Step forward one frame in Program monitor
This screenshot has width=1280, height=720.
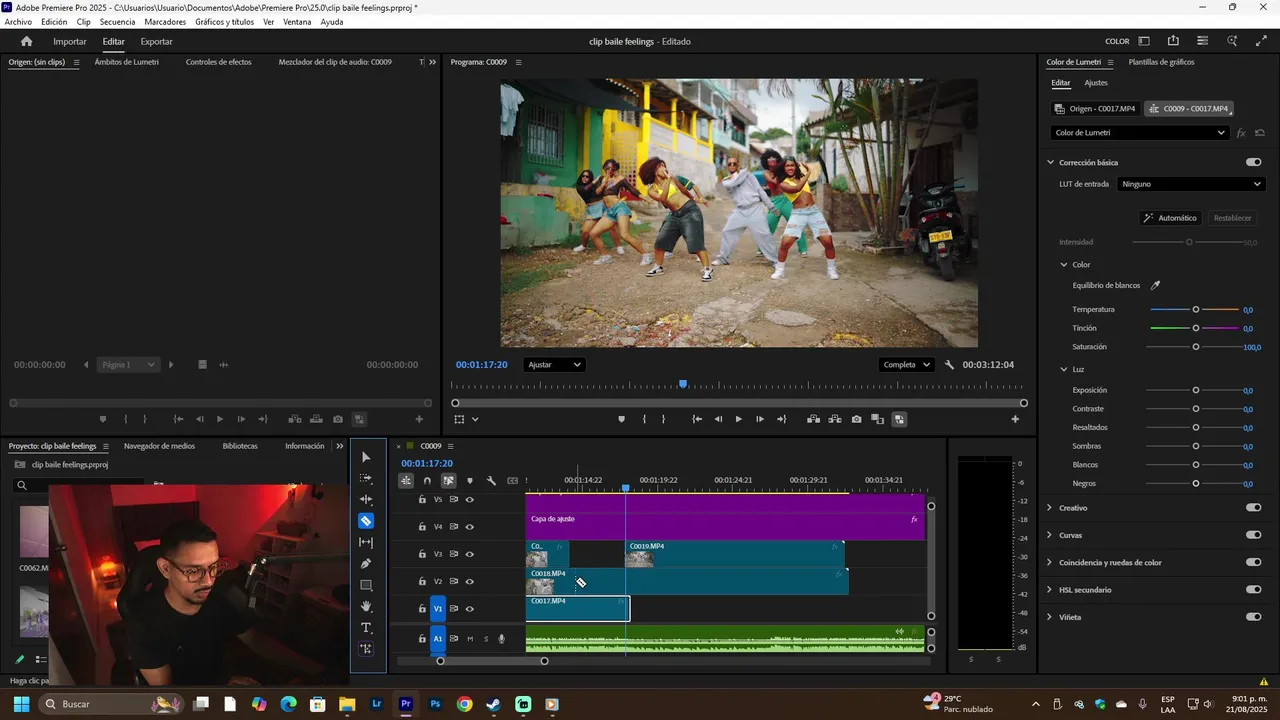tap(760, 419)
